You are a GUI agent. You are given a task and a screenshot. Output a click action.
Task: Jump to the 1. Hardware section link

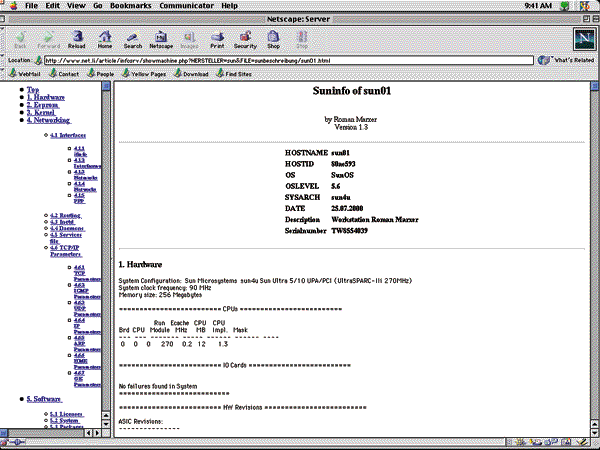tap(46, 97)
